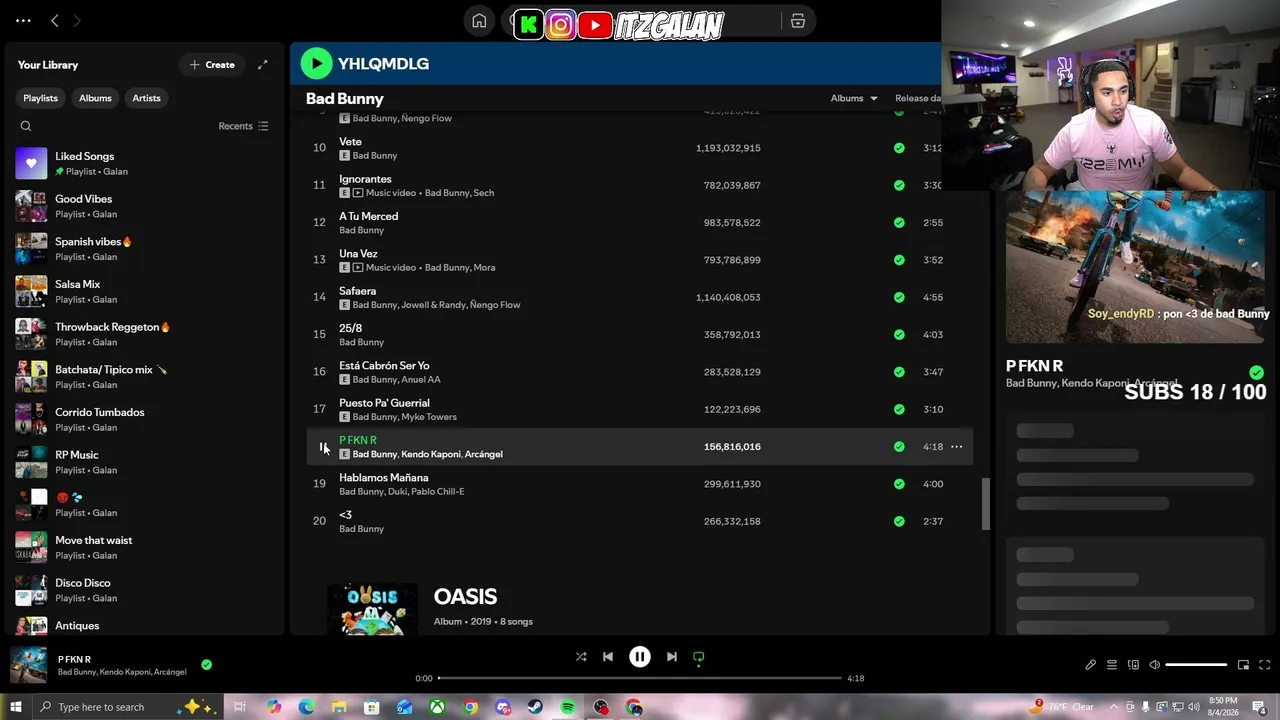1280x720 pixels.
Task: Enter full screen mode
Action: click(1264, 665)
